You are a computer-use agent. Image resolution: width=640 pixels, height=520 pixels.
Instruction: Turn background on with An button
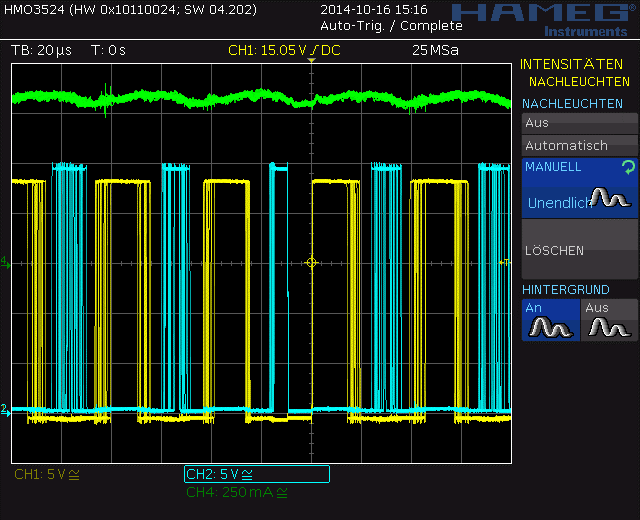pyautogui.click(x=549, y=320)
